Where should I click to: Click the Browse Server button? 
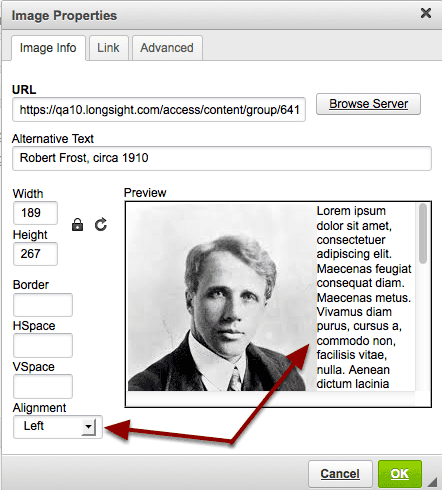(x=368, y=104)
